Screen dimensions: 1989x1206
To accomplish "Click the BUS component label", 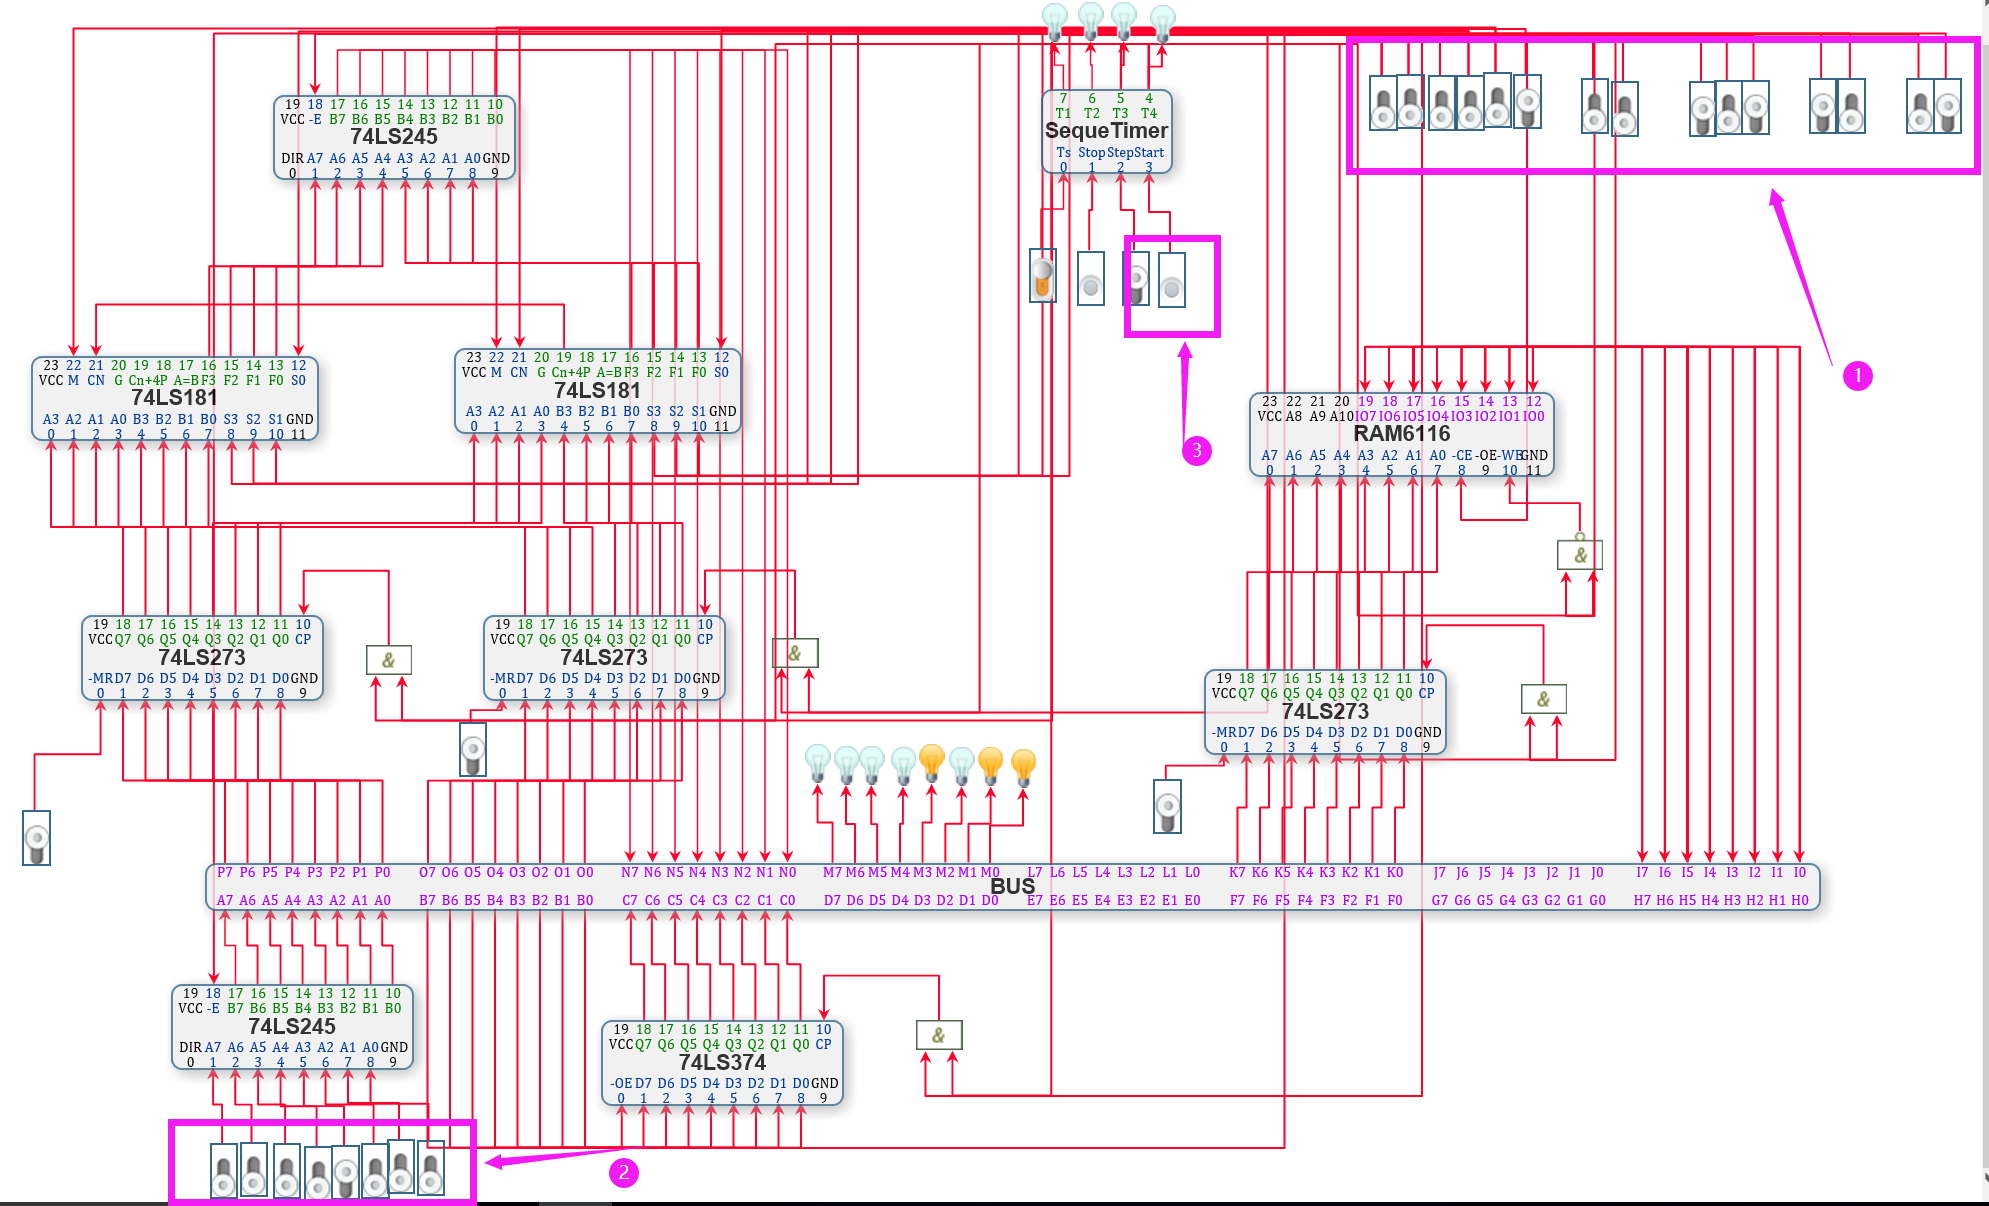I will 1012,886.
